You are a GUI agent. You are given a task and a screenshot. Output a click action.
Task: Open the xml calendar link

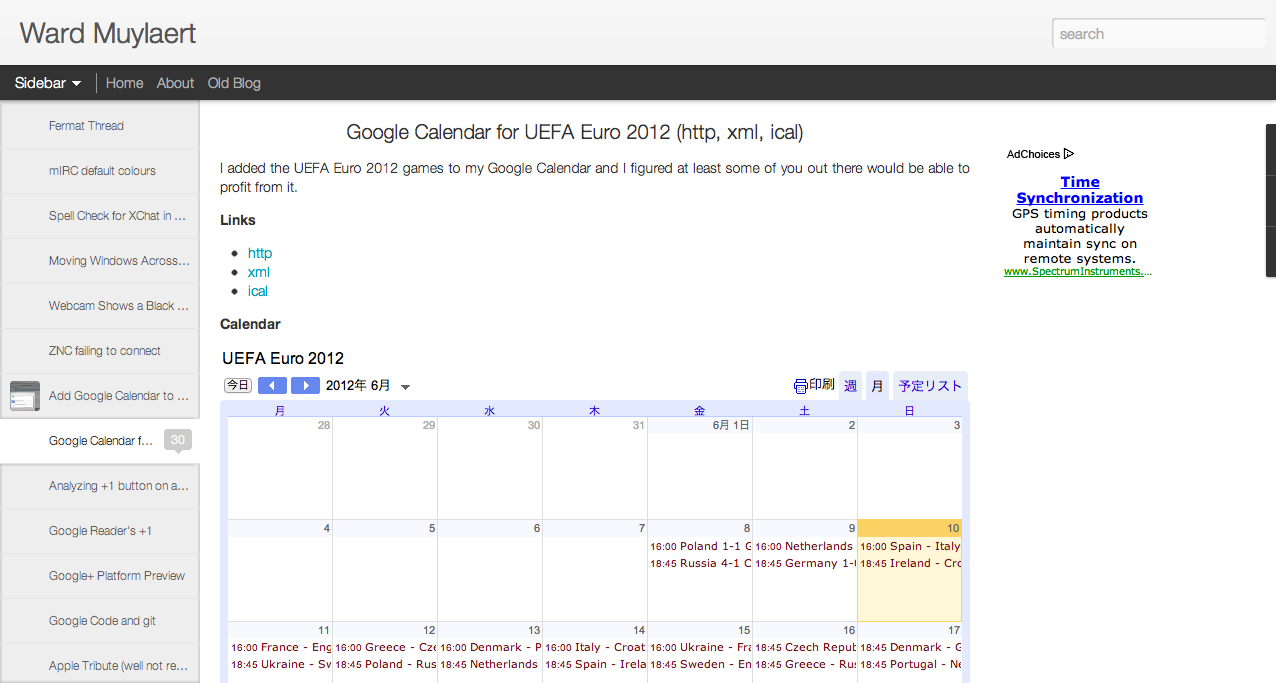[x=259, y=272]
